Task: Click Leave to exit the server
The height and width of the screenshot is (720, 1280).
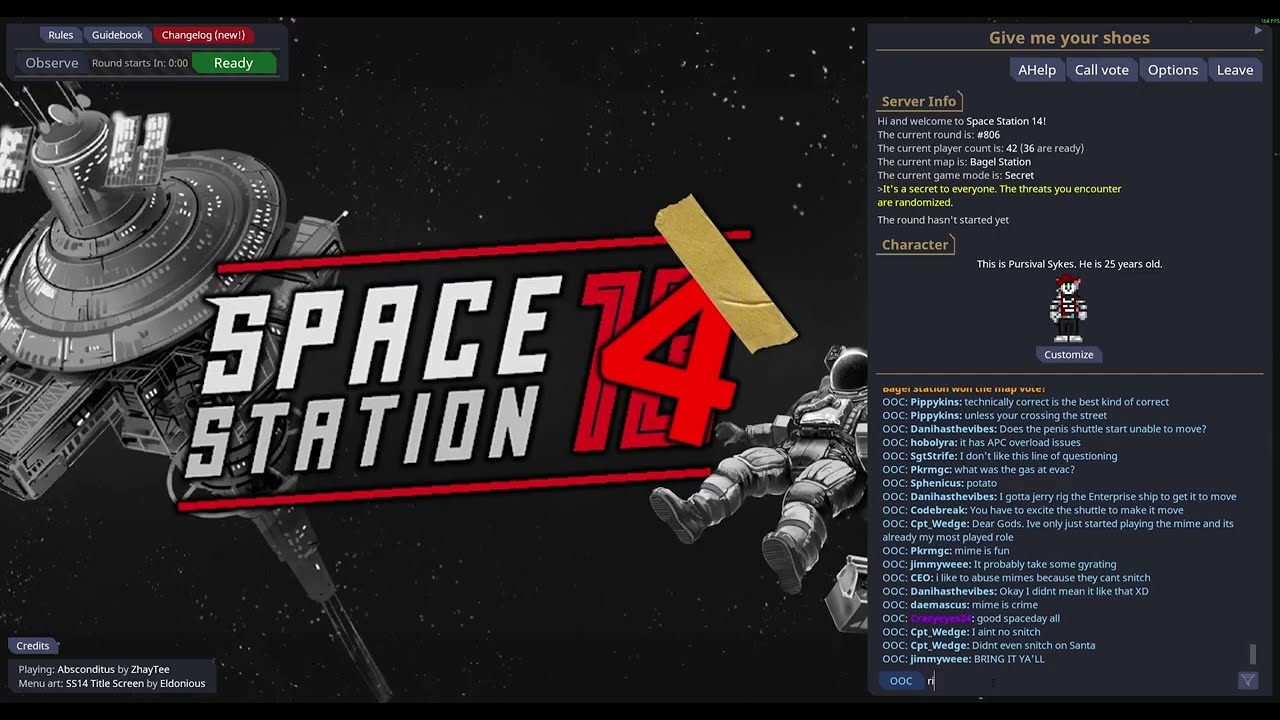Action: click(x=1235, y=70)
